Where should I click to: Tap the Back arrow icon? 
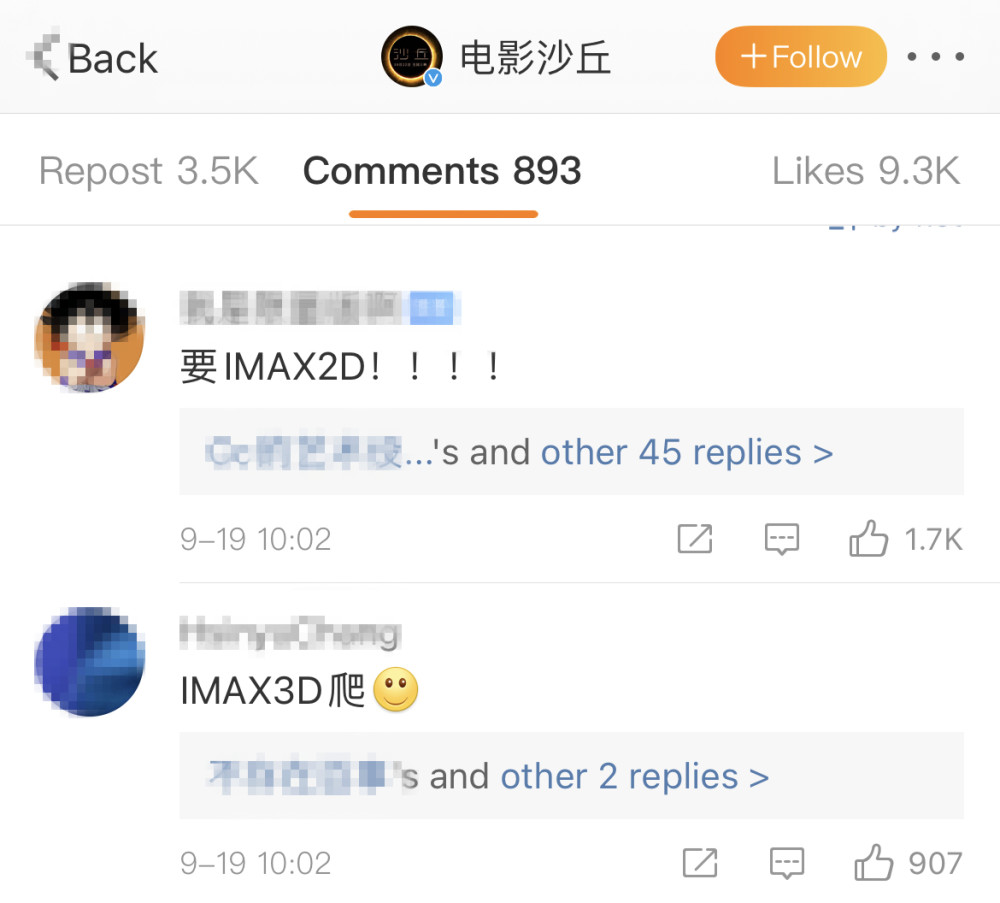tap(44, 55)
